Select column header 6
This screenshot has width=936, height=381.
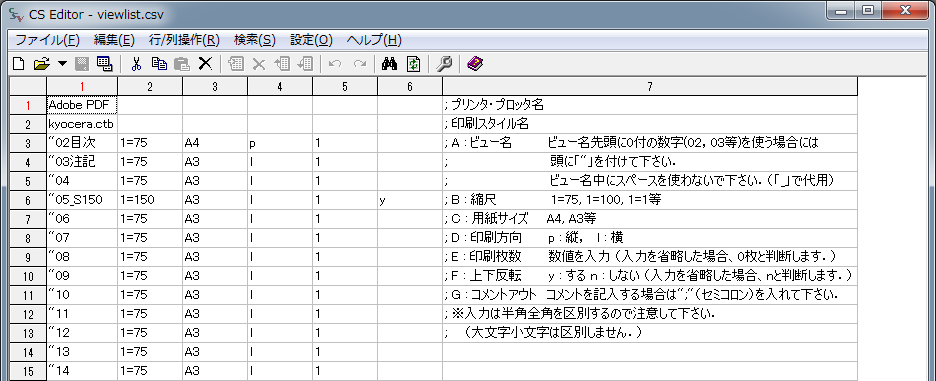pyautogui.click(x=410, y=87)
